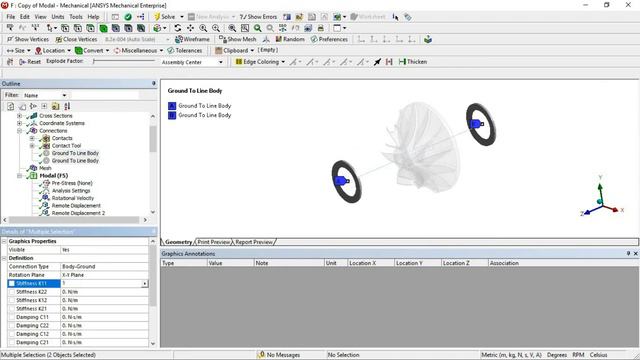Viewport: 640px width, 360px height.
Task: Open the Units menu
Action: [58, 17]
